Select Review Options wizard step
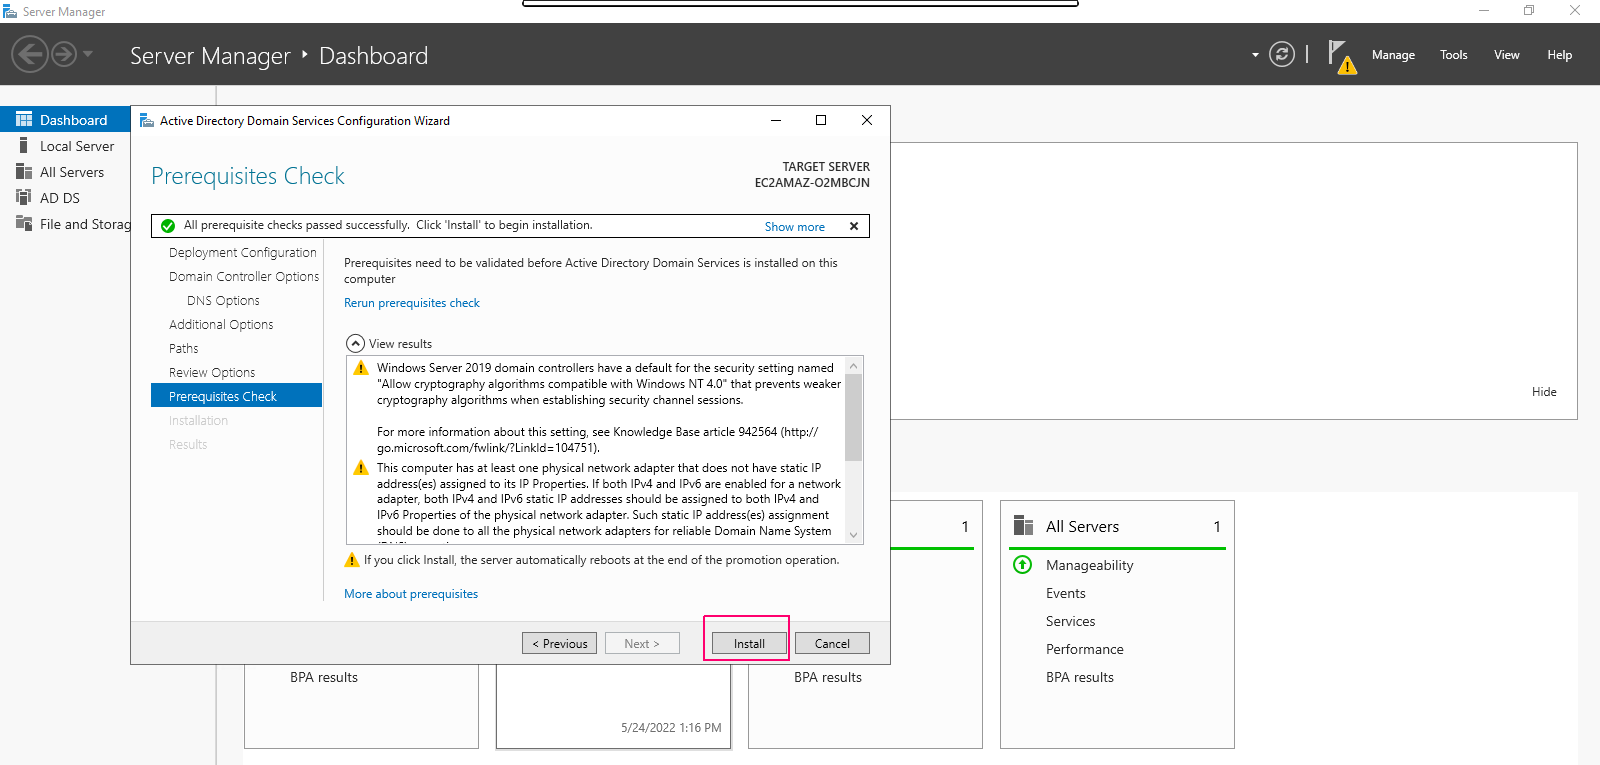This screenshot has width=1600, height=765. click(212, 373)
